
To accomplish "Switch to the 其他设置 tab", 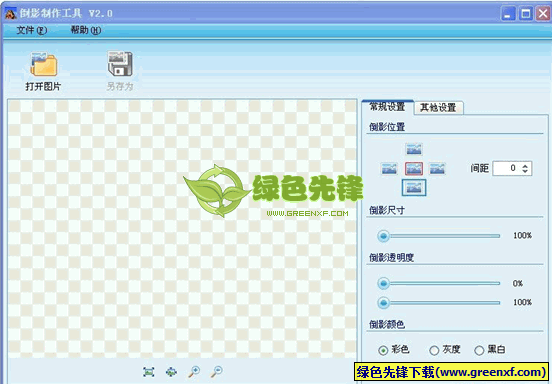I will (x=438, y=107).
